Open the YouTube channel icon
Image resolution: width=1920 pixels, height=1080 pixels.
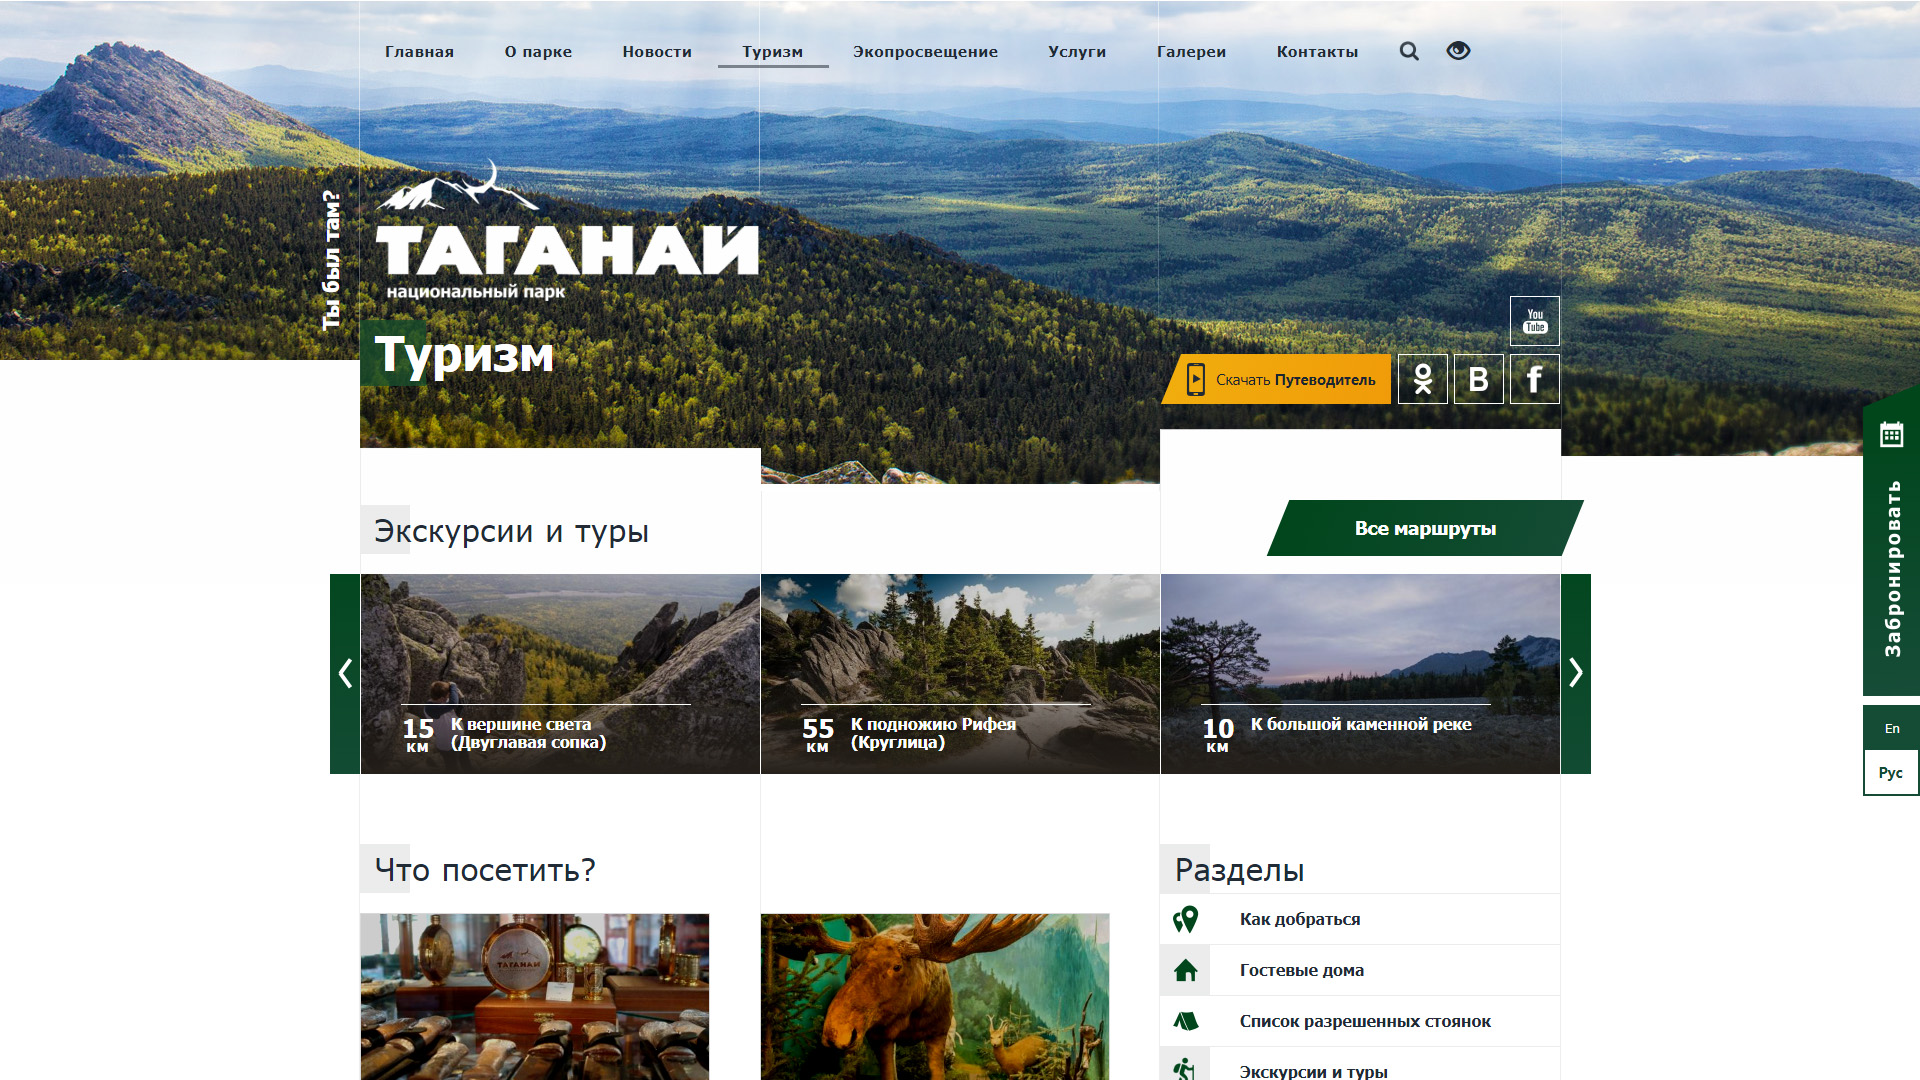1534,321
